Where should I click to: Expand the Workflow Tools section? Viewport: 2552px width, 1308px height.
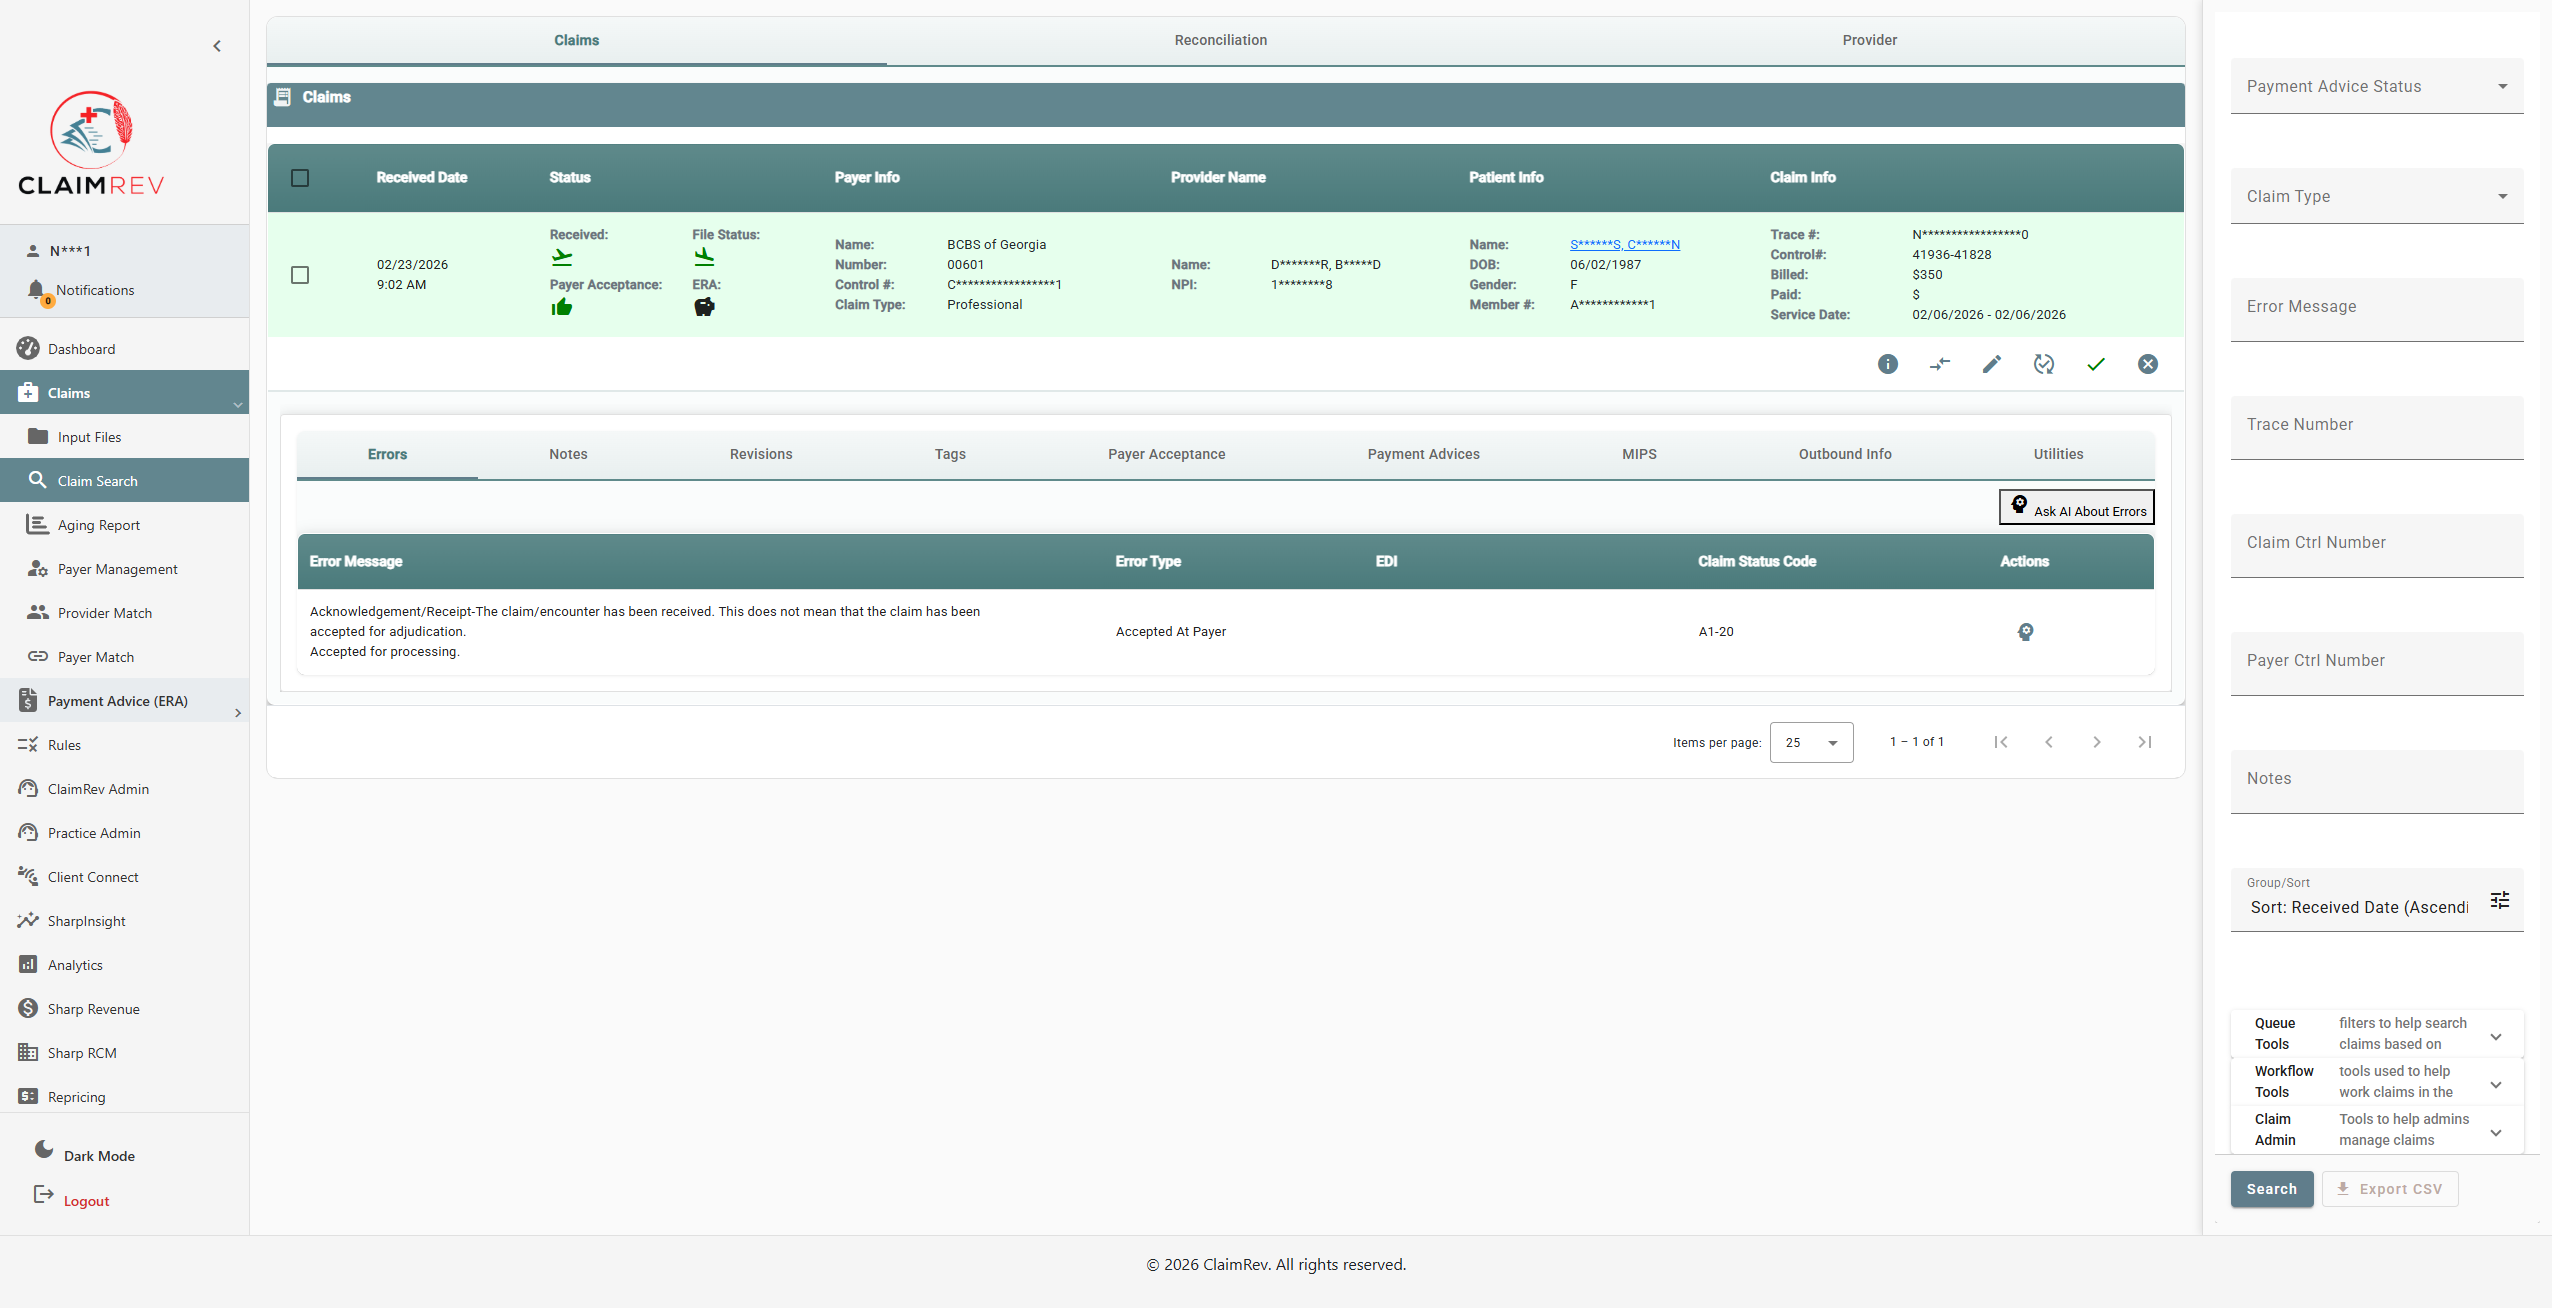[2376, 1082]
